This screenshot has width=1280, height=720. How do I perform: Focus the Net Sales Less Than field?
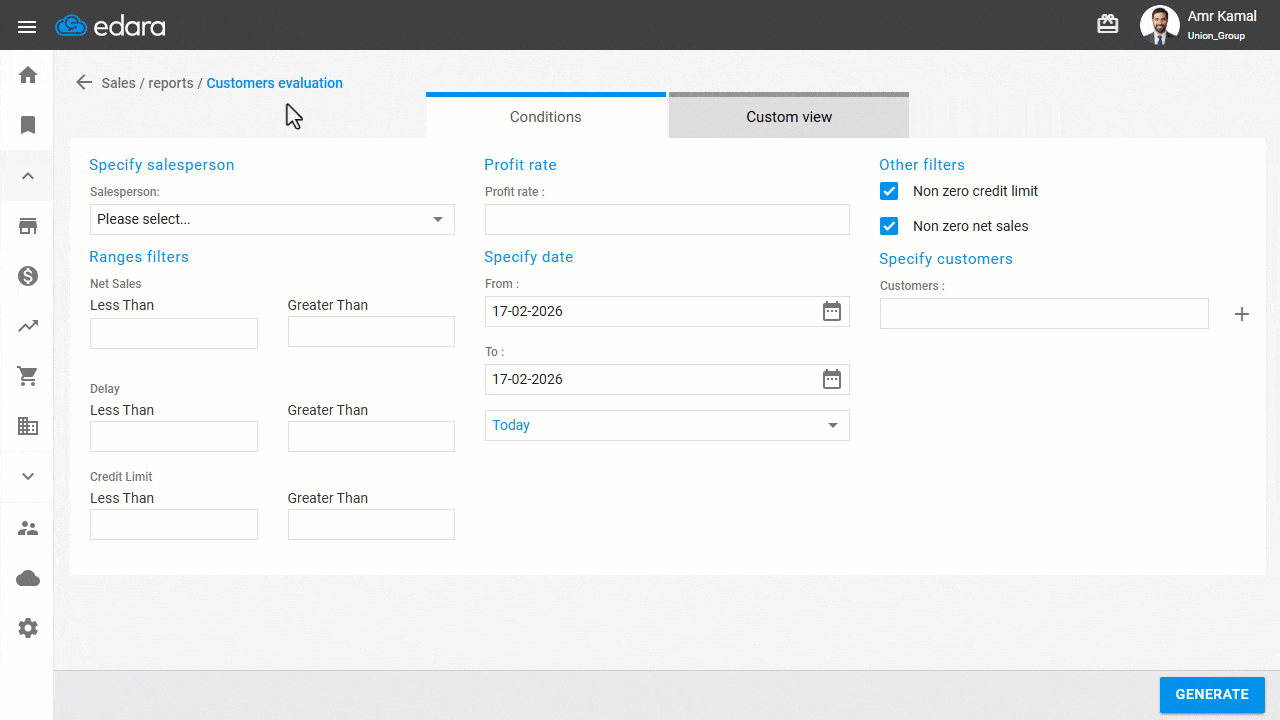174,333
